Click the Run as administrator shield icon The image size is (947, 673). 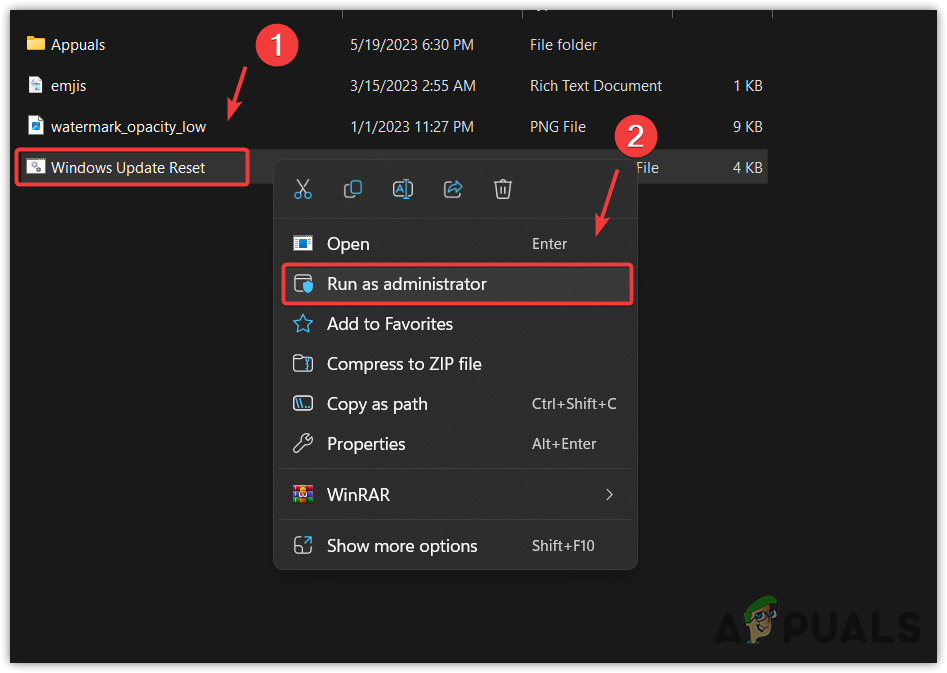pyautogui.click(x=303, y=284)
